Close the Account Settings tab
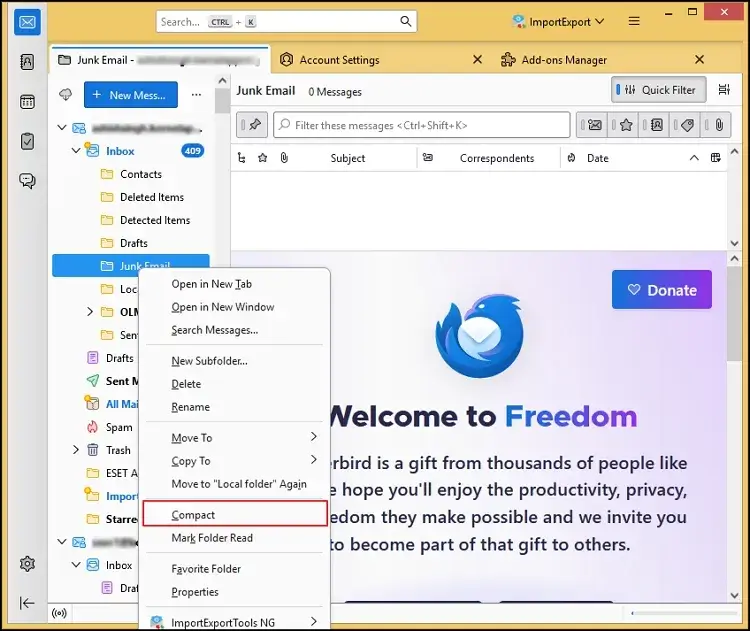 click(x=477, y=59)
